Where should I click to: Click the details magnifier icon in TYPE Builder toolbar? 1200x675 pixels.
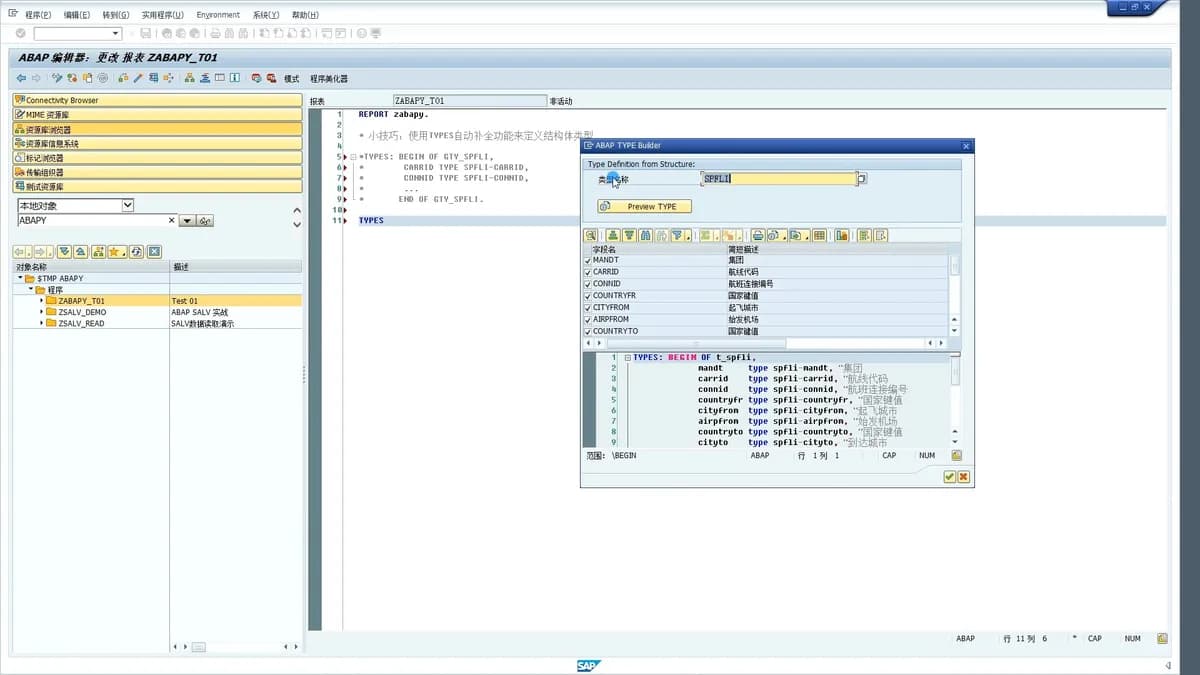point(591,235)
